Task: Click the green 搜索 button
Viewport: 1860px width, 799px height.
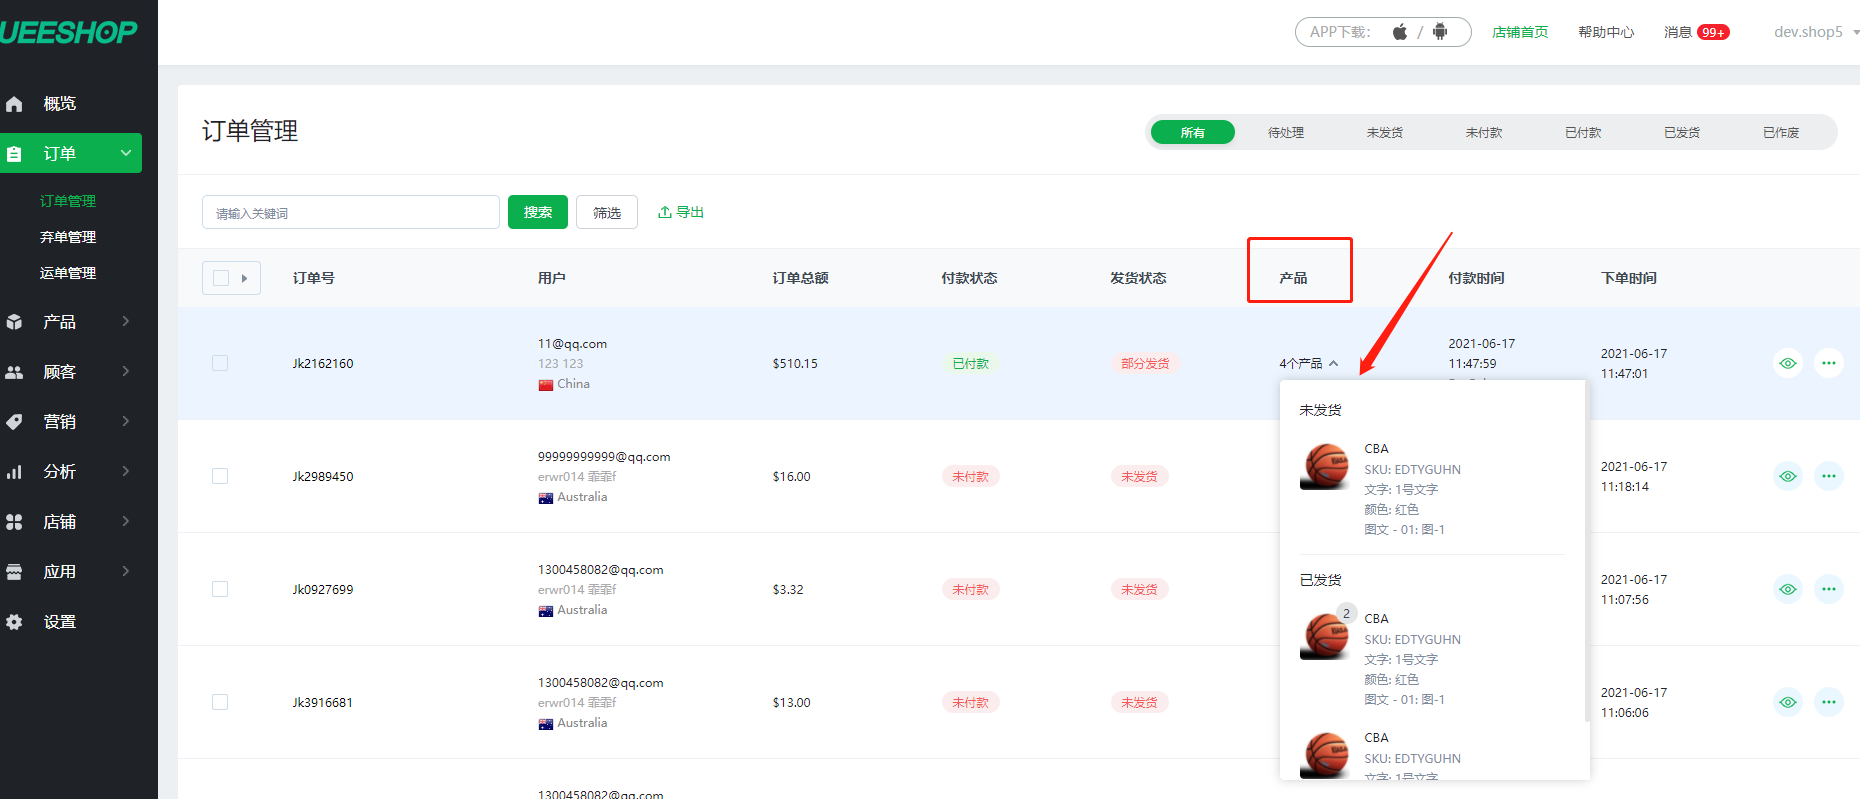Action: tap(538, 212)
